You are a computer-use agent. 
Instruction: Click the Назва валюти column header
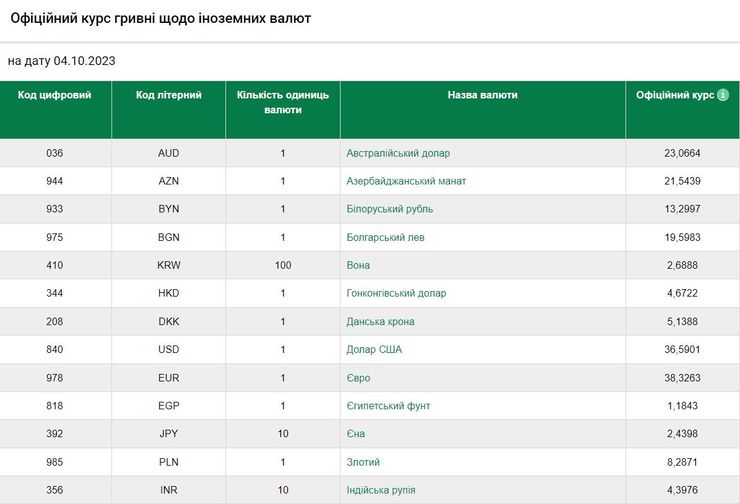coord(483,95)
